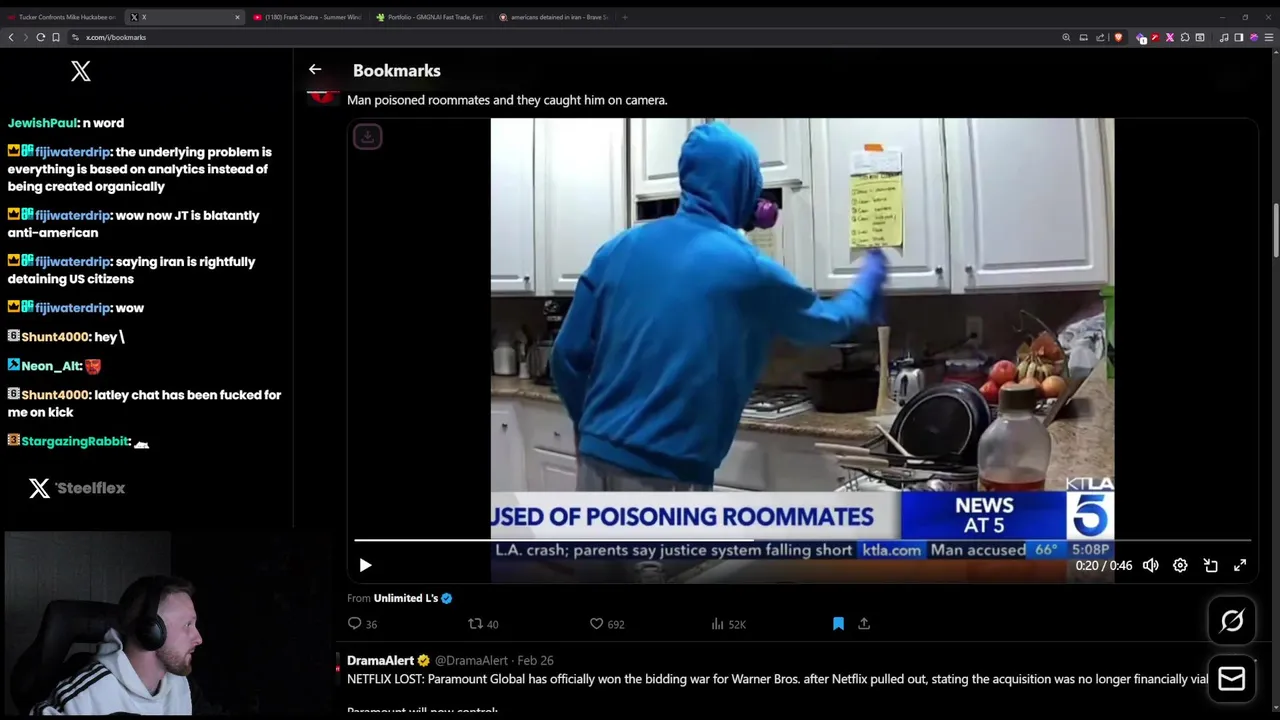Toggle the browser sidebar panel
The width and height of the screenshot is (1280, 720).
[x=1239, y=37]
